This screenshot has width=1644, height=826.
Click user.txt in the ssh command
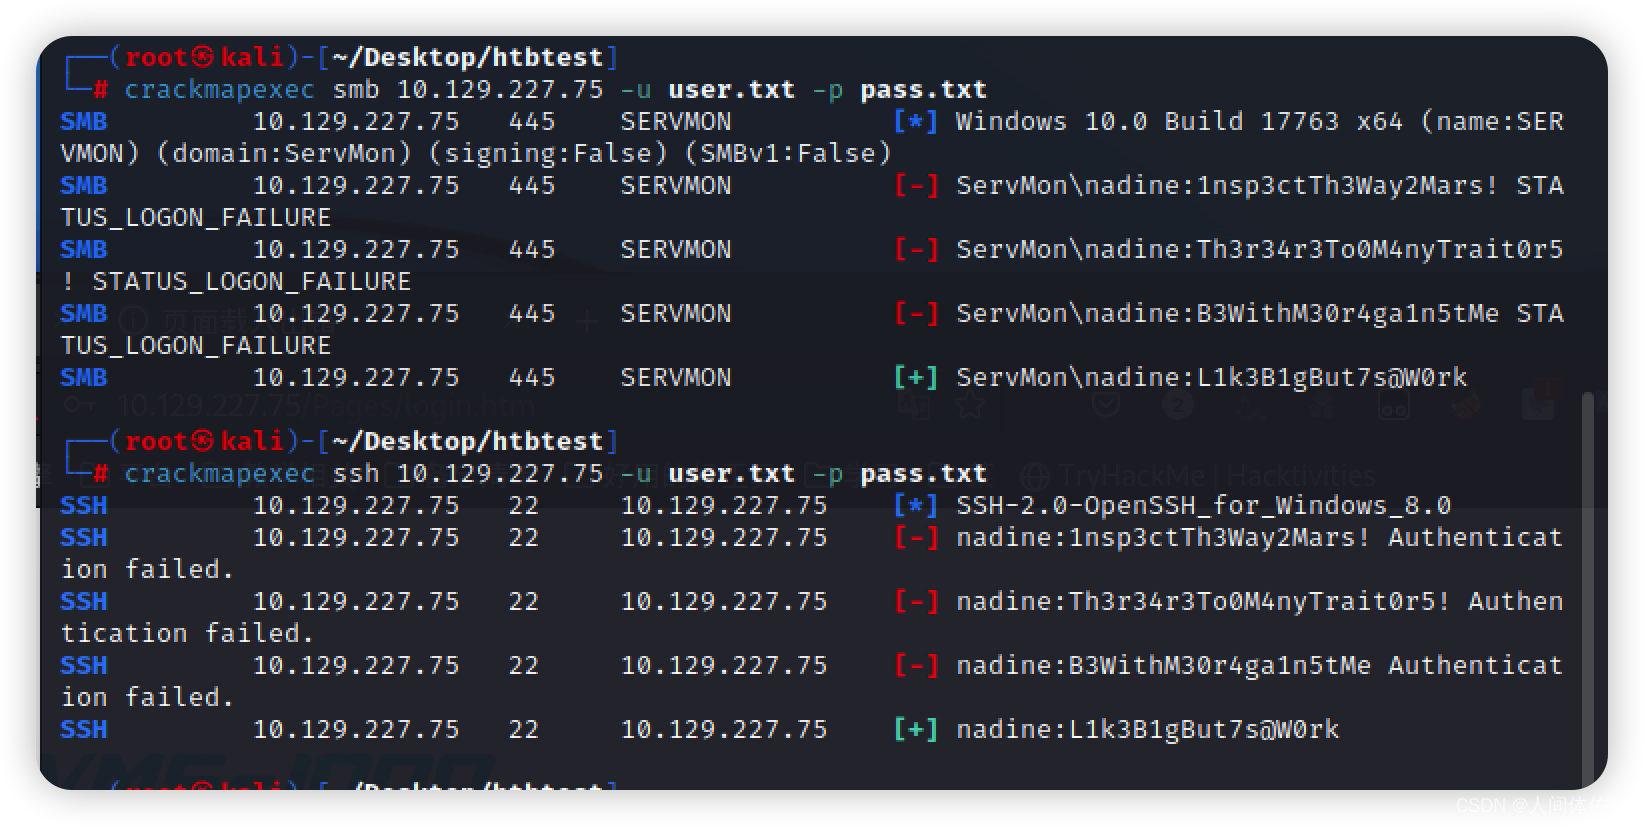[x=731, y=474]
